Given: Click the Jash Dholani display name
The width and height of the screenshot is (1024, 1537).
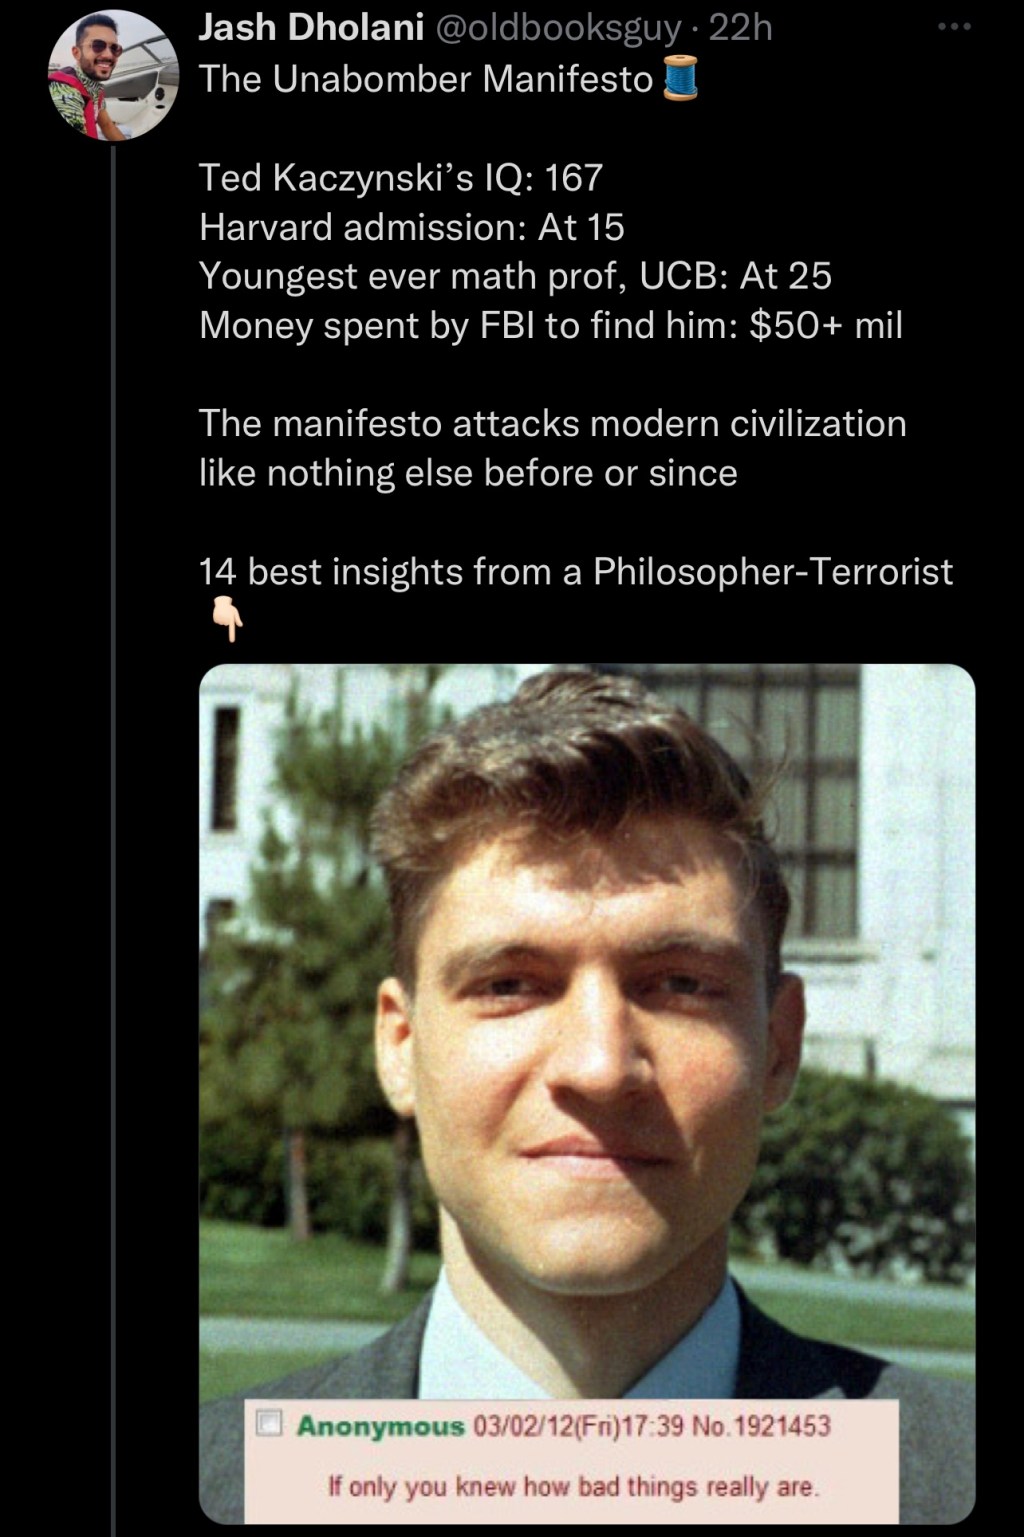Looking at the screenshot, I should [311, 28].
